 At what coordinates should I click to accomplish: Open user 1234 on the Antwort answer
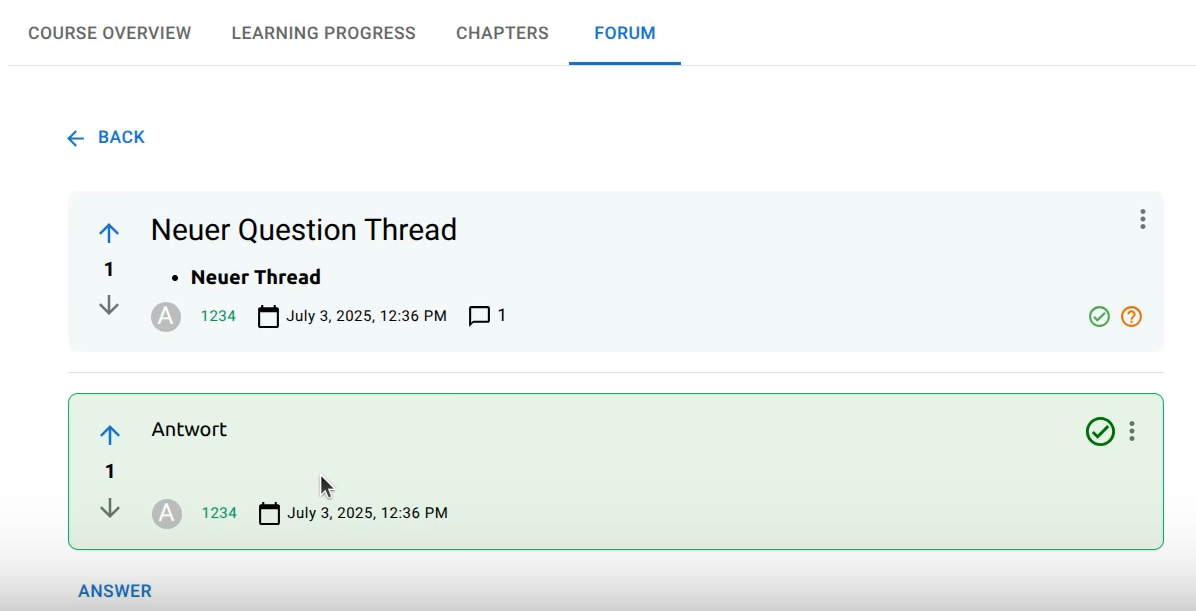pyautogui.click(x=219, y=513)
